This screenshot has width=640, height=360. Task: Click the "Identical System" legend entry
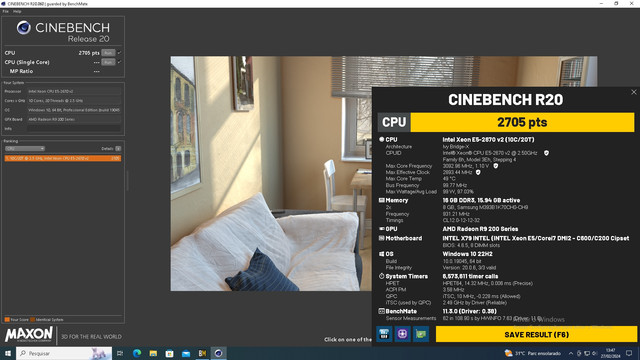(47, 320)
